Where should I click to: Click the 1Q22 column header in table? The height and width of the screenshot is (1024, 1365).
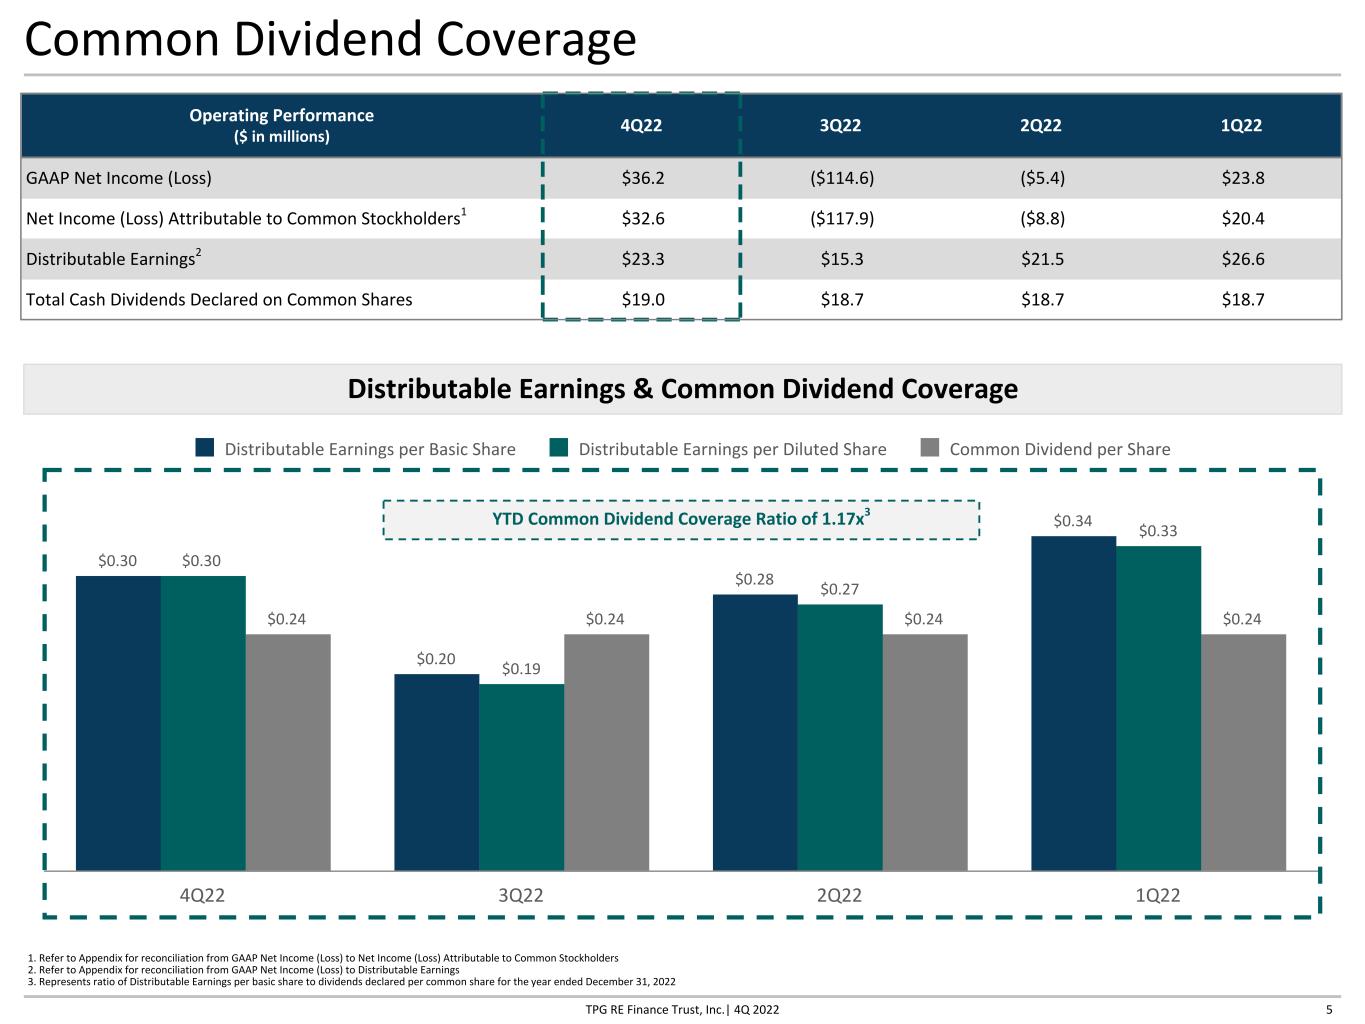pyautogui.click(x=1242, y=126)
